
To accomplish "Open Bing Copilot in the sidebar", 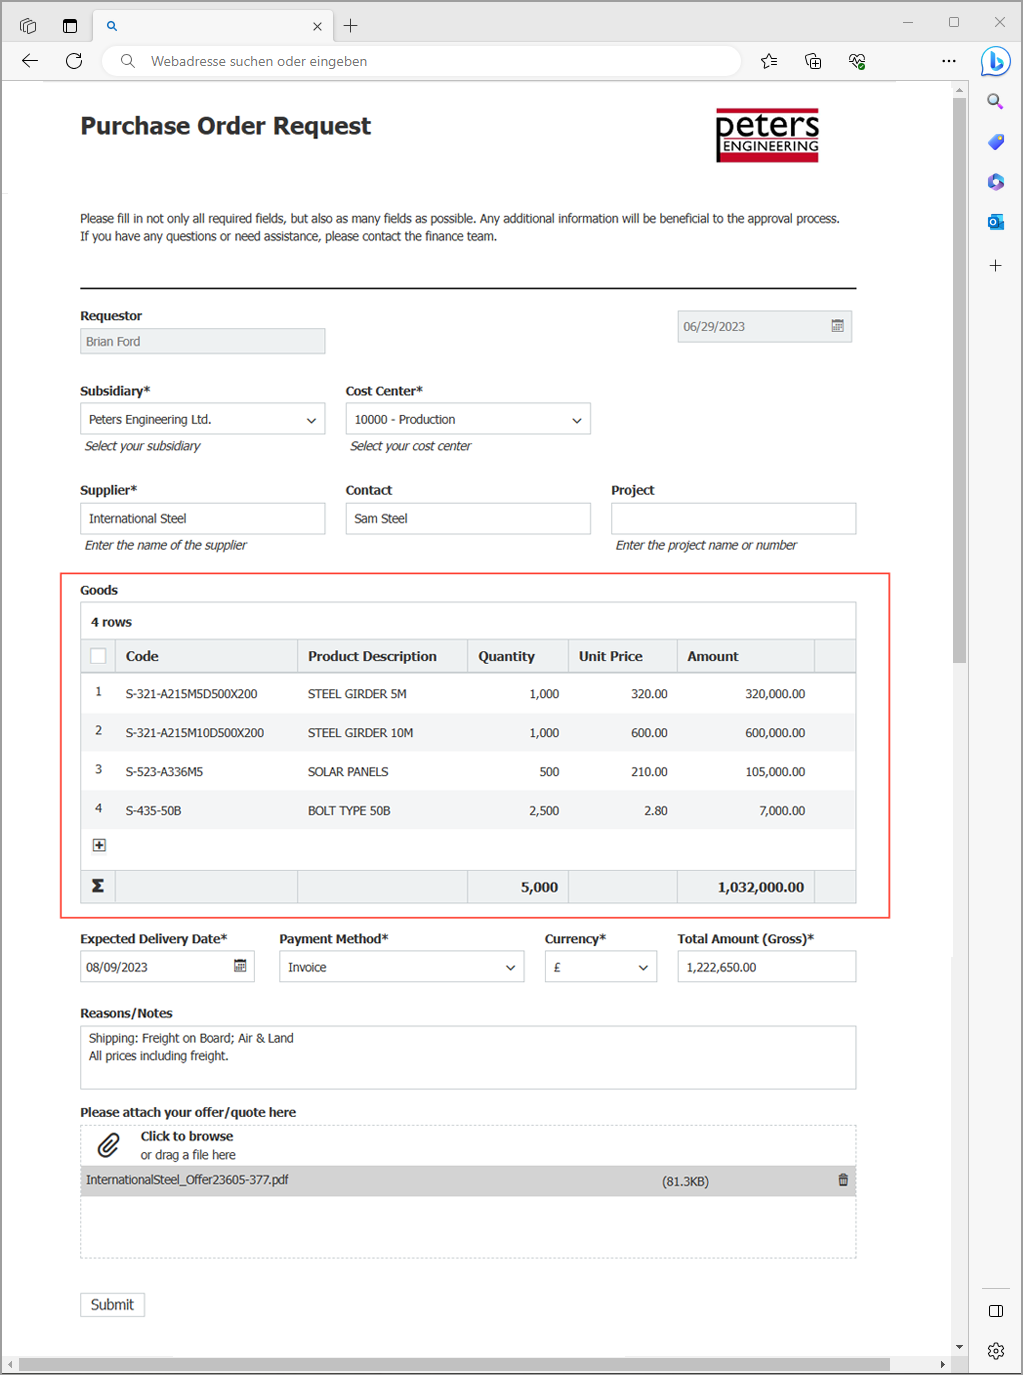I will click(995, 61).
